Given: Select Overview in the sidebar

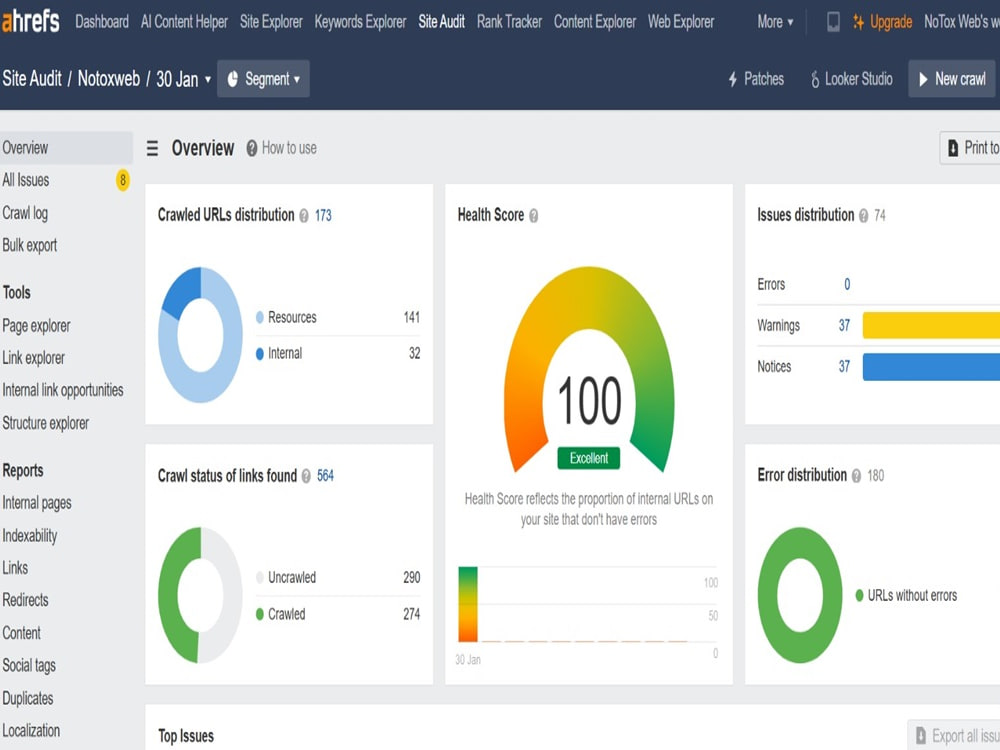Looking at the screenshot, I should [x=66, y=148].
